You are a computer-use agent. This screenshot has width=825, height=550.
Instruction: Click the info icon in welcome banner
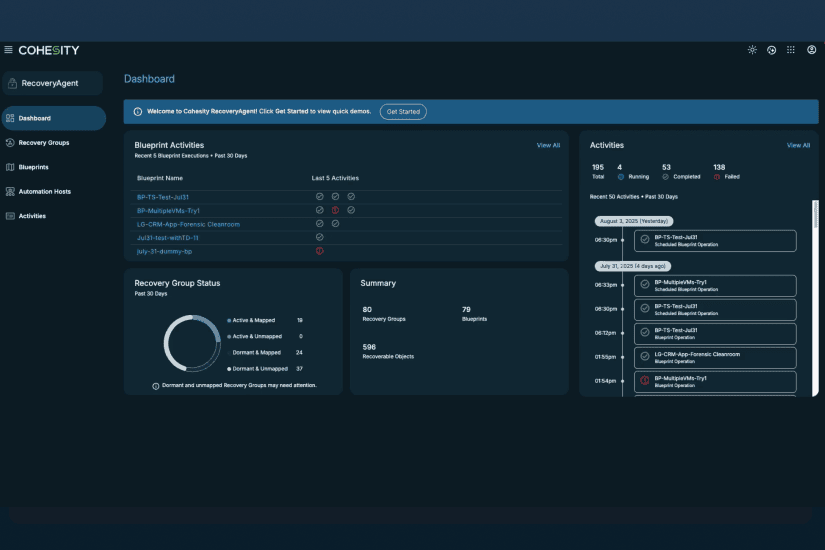tap(138, 112)
